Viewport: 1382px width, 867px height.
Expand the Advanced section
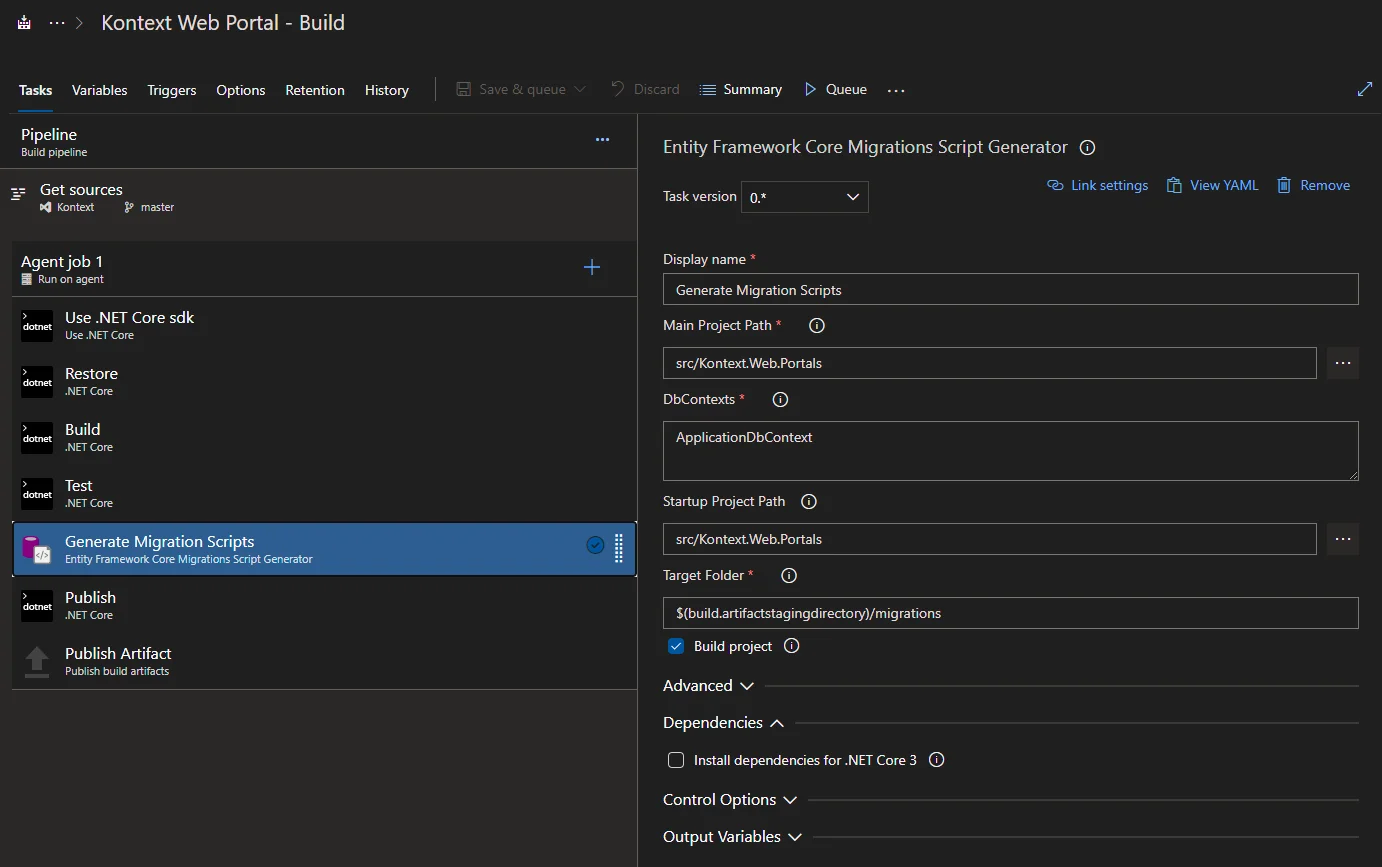pos(709,686)
